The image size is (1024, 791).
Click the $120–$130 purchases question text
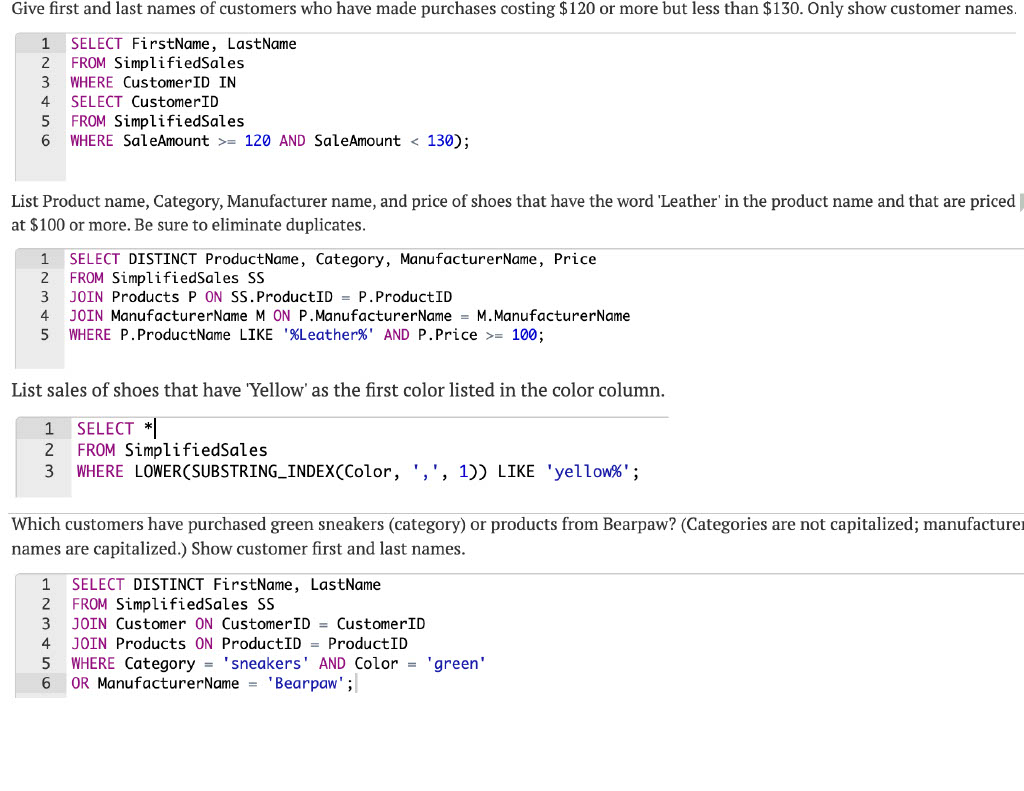pyautogui.click(x=514, y=9)
